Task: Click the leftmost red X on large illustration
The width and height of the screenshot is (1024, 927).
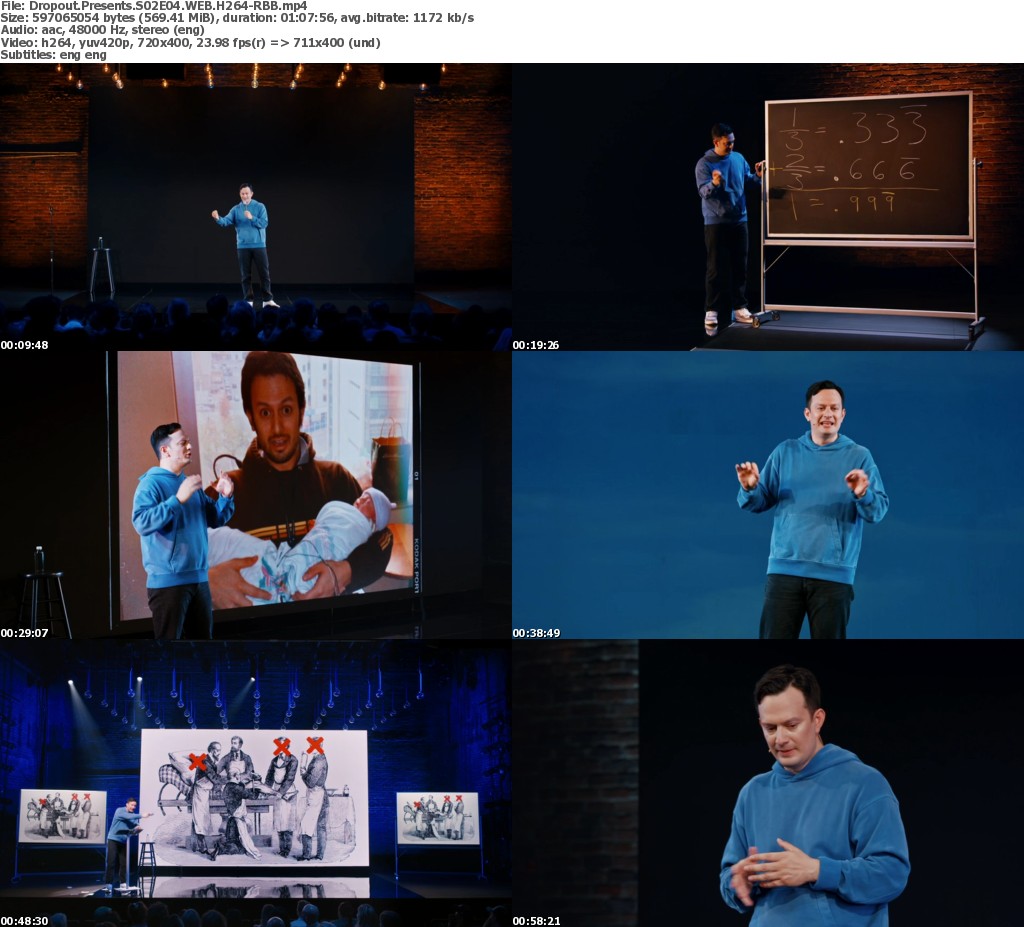Action: 197,762
